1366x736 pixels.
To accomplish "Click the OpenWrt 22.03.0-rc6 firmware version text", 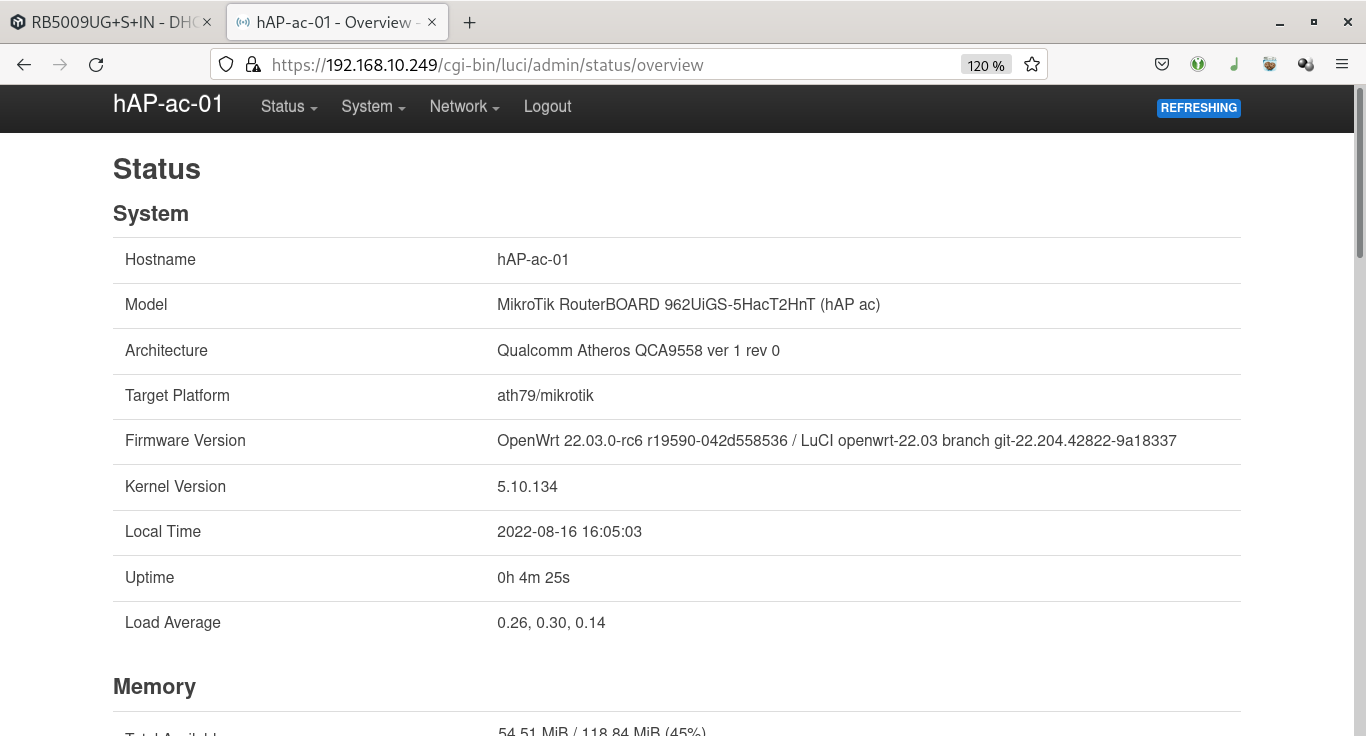I will point(837,441).
